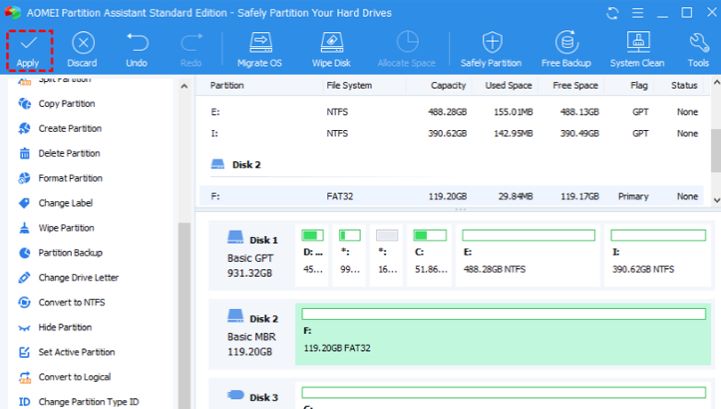The image size is (721, 409).
Task: Click the sidebar vertical scrollbar thumb
Action: pos(184,316)
